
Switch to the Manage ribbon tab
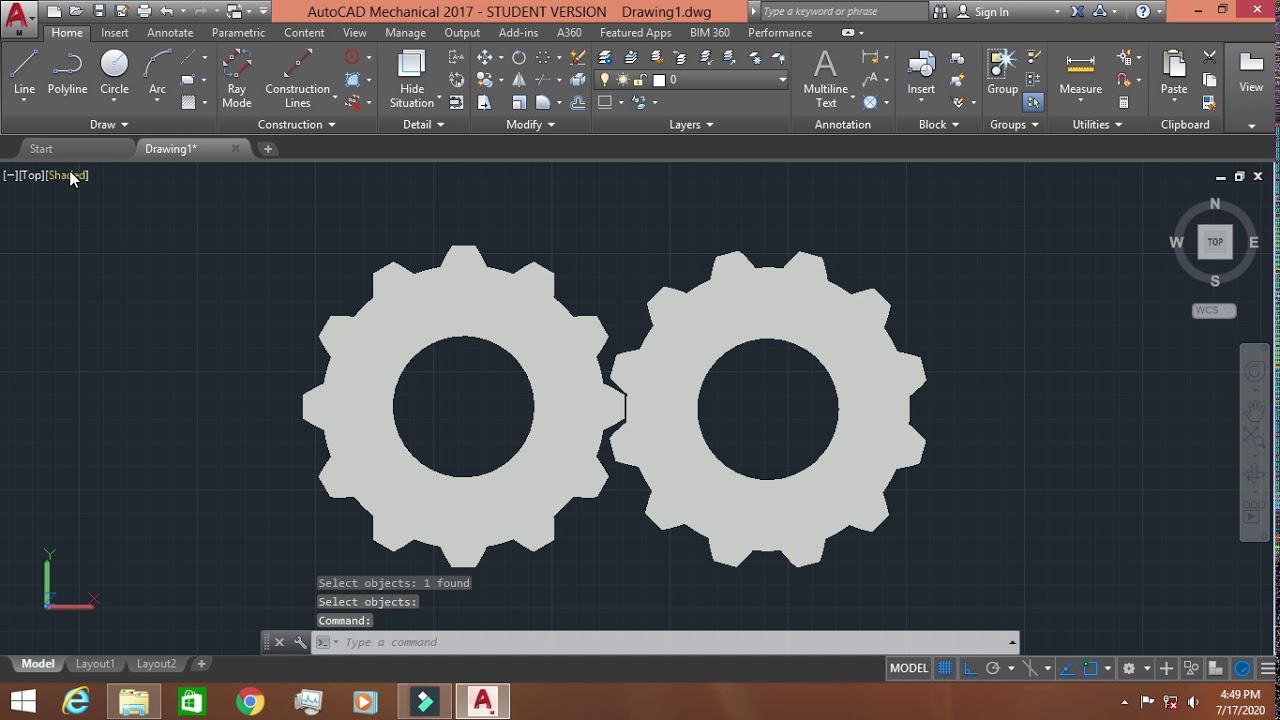[405, 33]
